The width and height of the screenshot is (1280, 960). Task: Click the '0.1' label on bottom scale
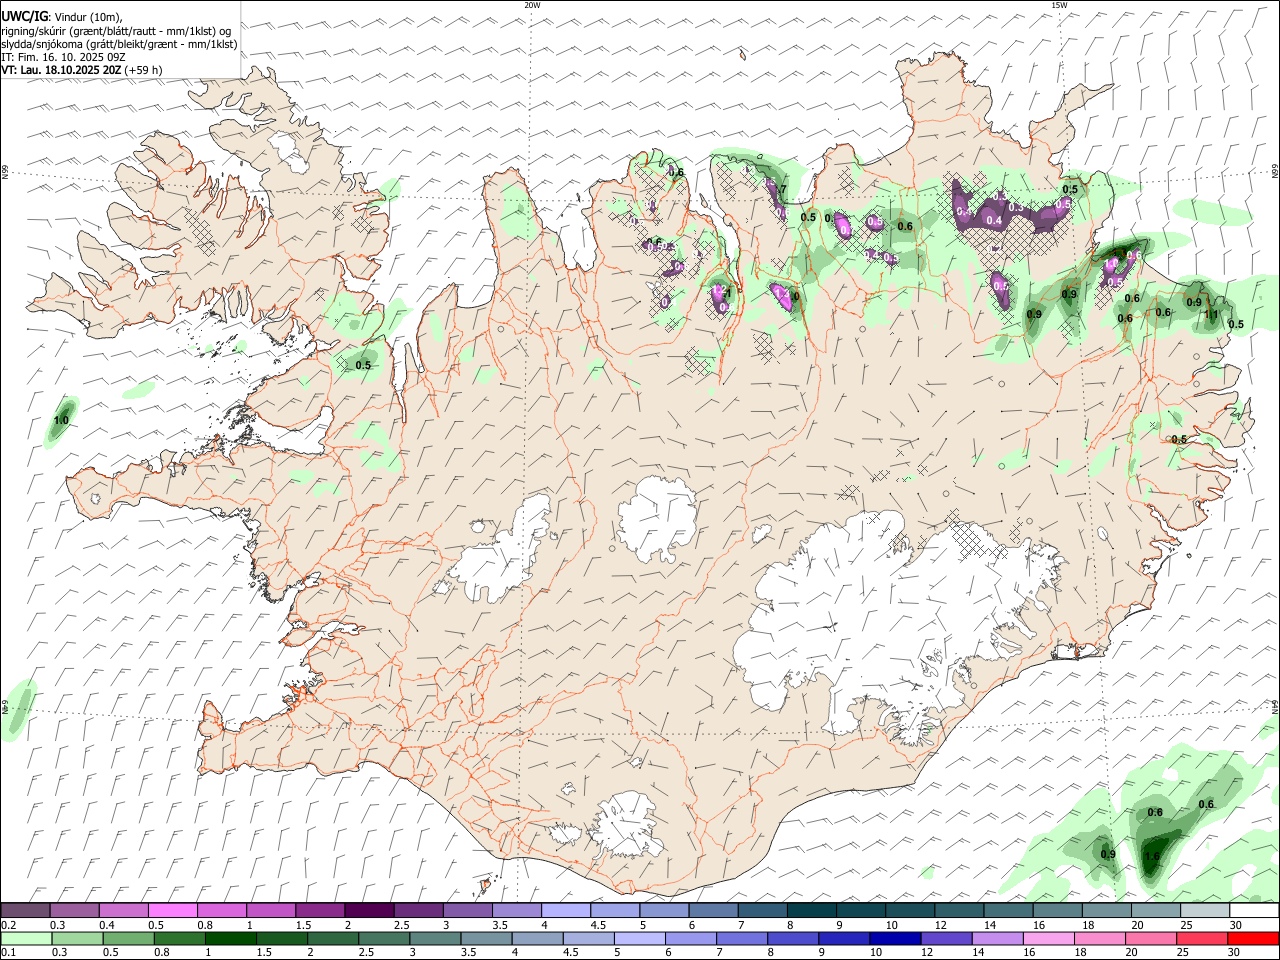[x=8, y=953]
